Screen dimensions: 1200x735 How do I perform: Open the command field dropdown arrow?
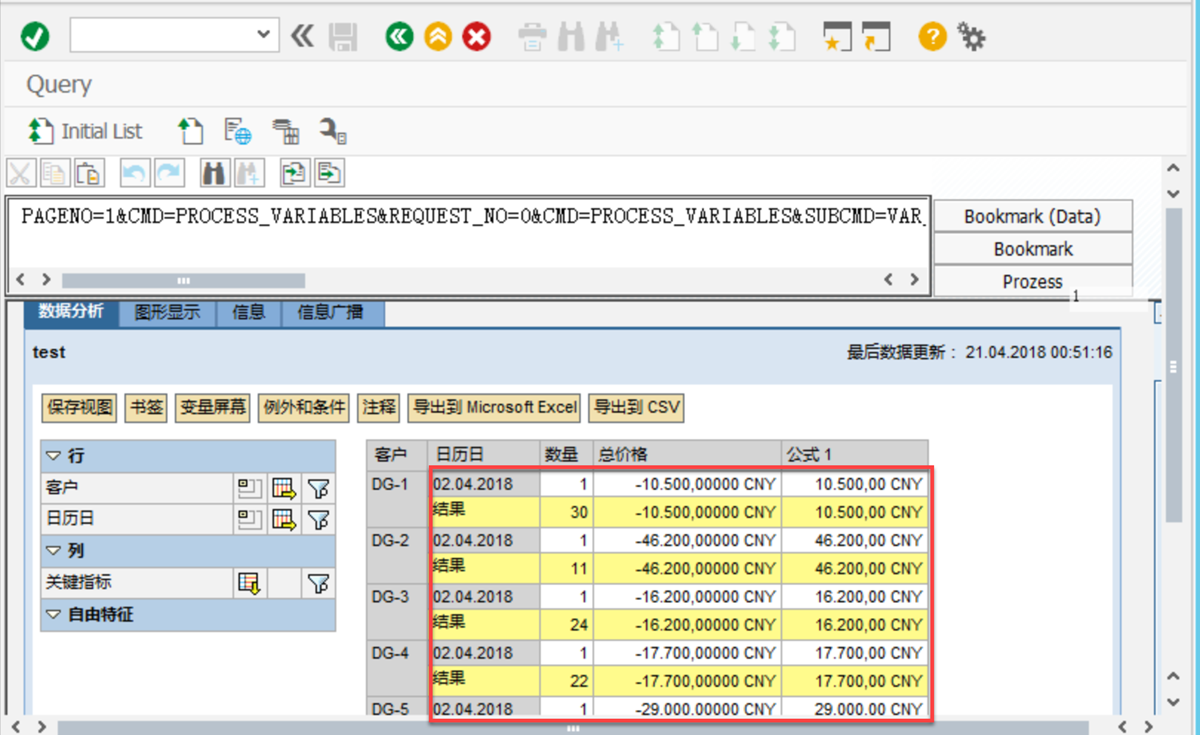click(x=264, y=35)
